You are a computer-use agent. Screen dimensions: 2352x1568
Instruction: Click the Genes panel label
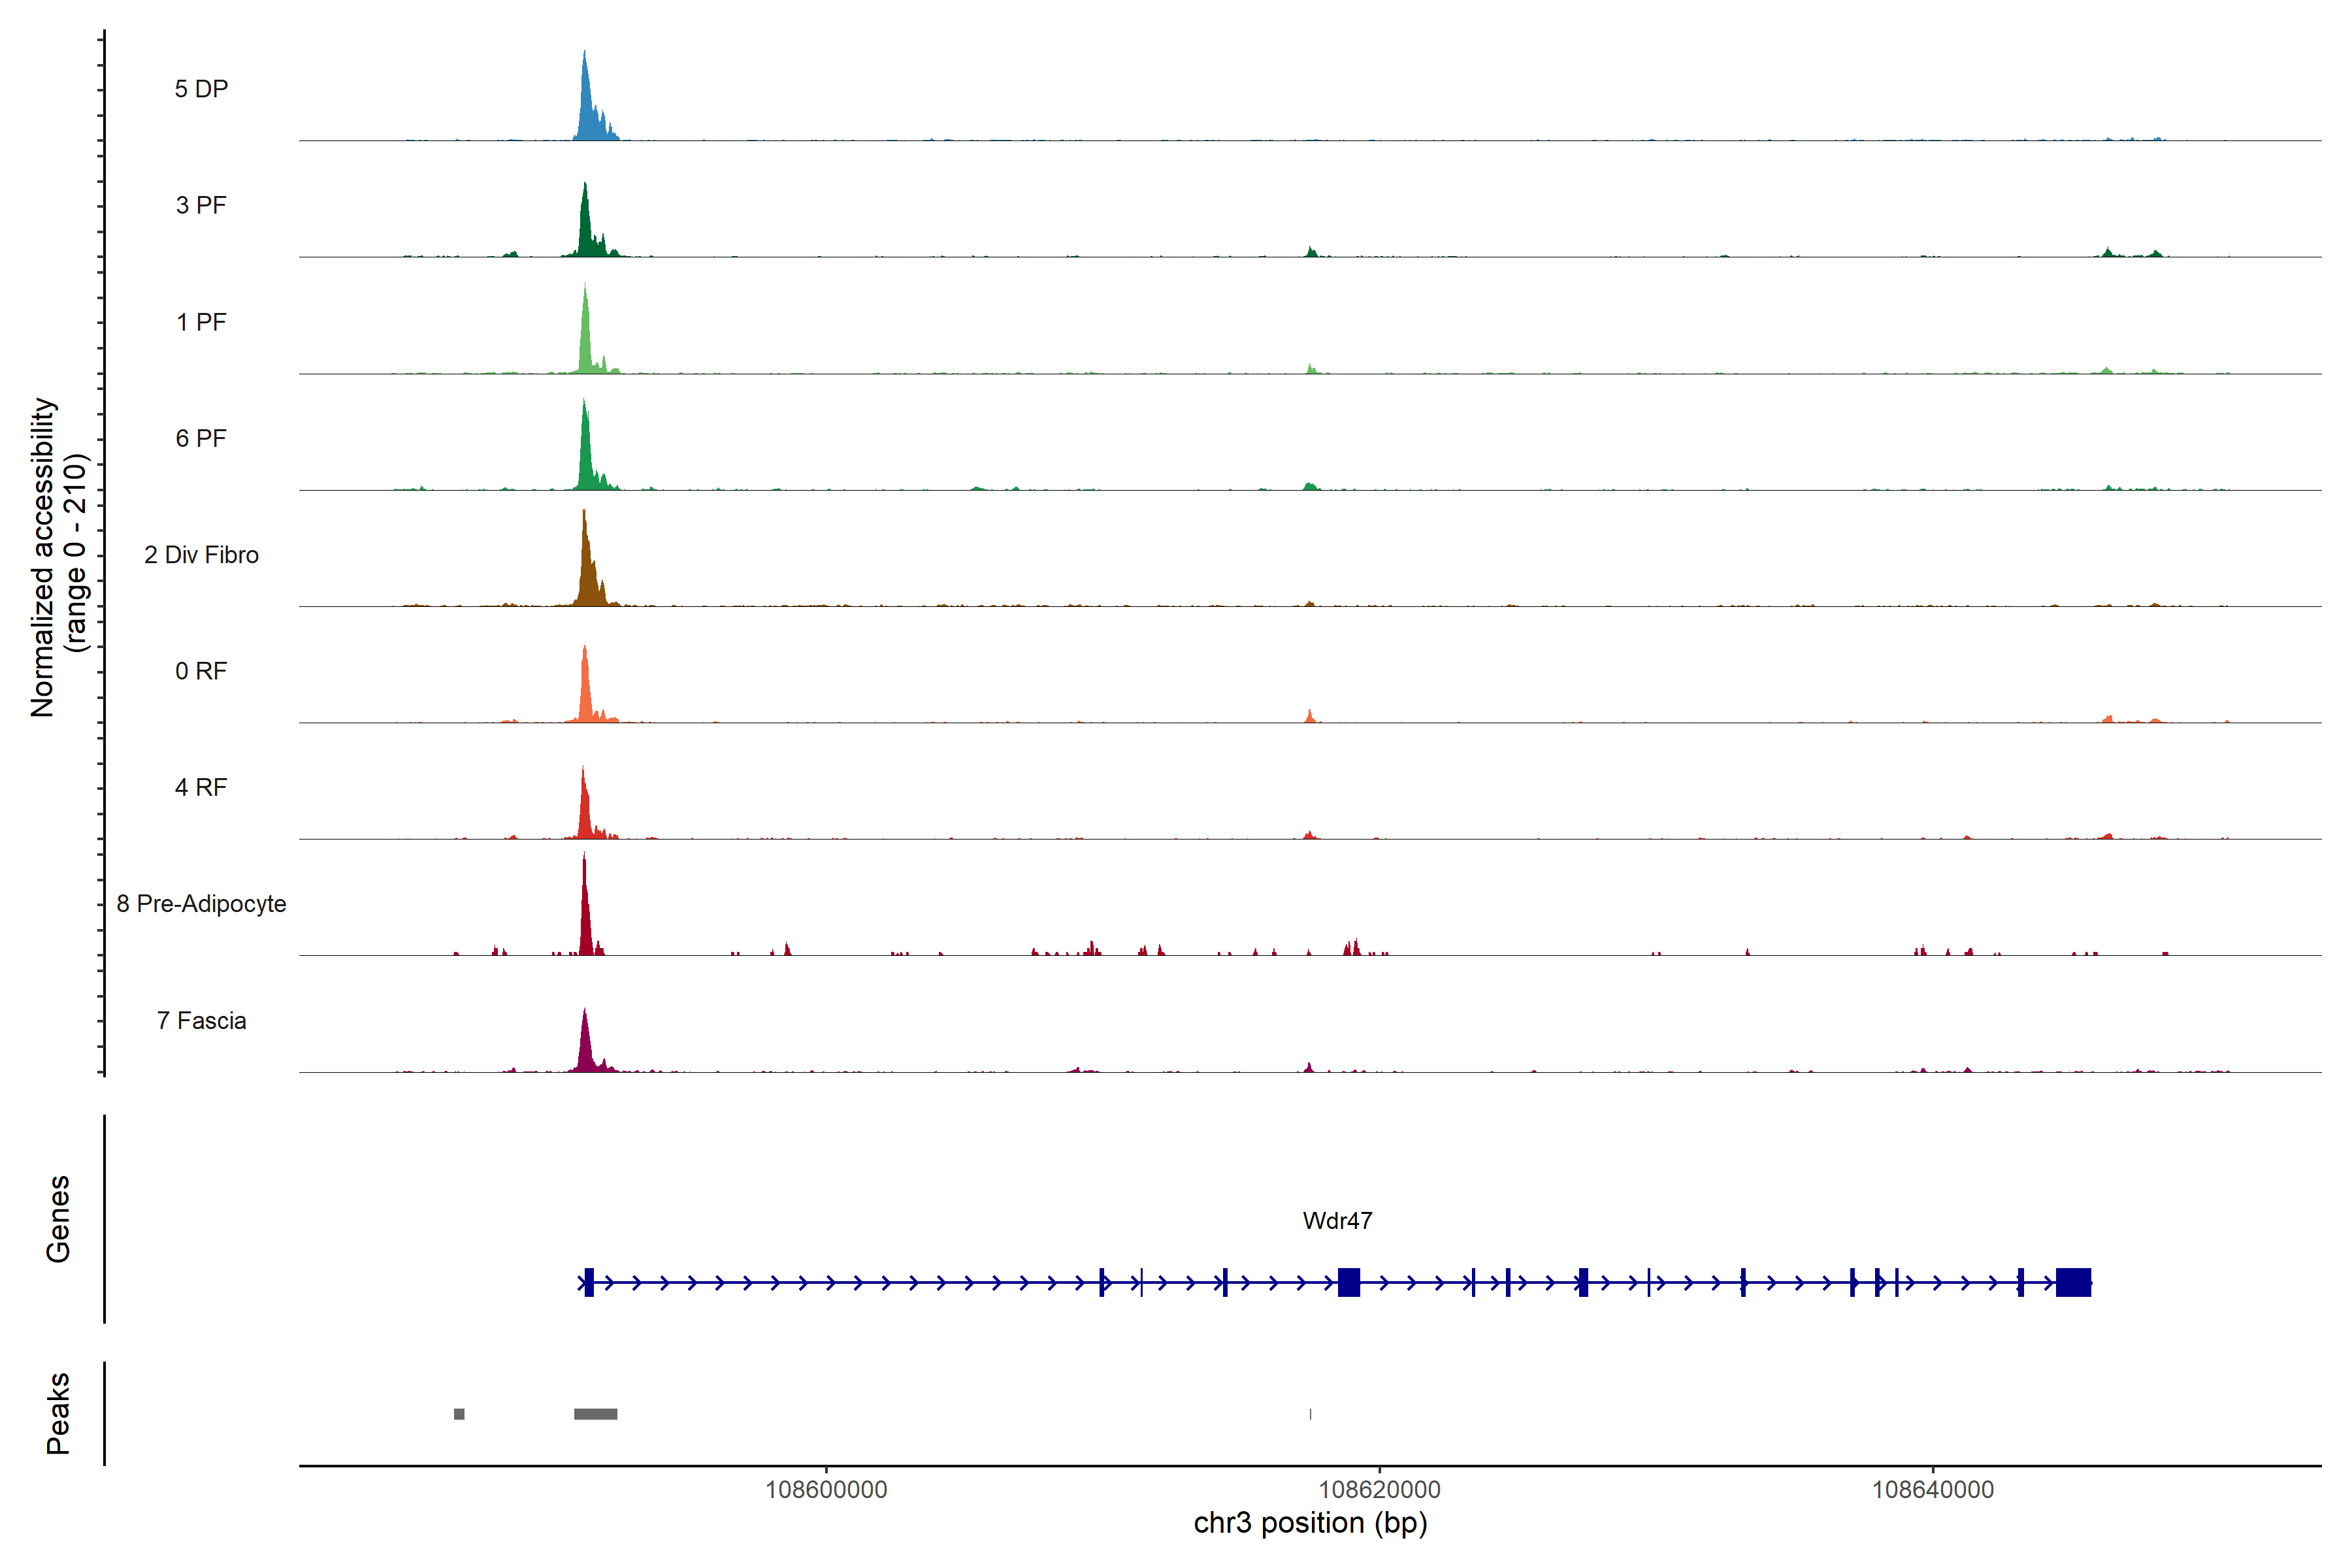[58, 1219]
